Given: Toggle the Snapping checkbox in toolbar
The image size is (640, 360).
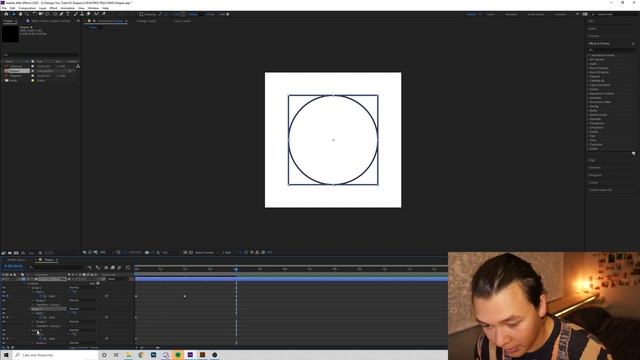Looking at the screenshot, I should (x=141, y=14).
